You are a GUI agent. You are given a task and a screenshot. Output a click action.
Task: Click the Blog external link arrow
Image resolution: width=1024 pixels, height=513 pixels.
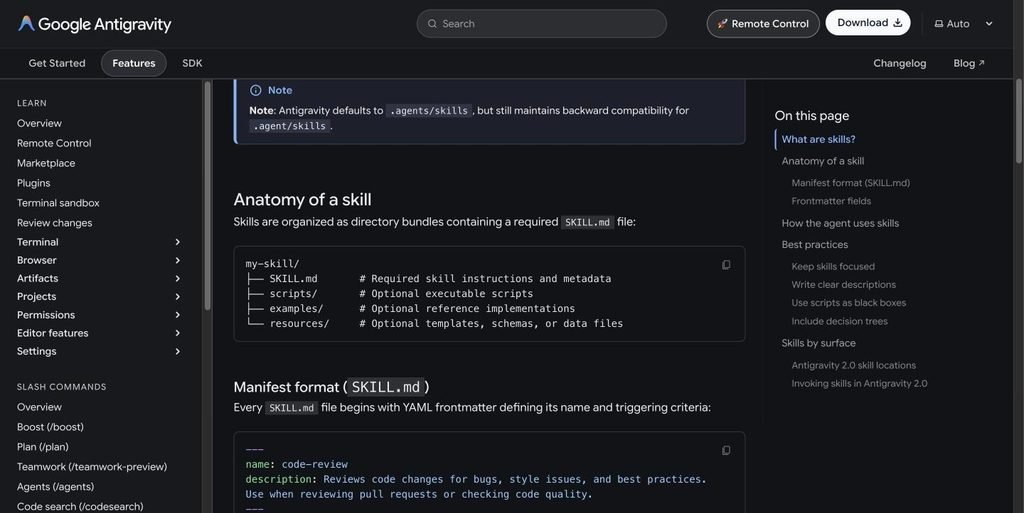(x=981, y=63)
